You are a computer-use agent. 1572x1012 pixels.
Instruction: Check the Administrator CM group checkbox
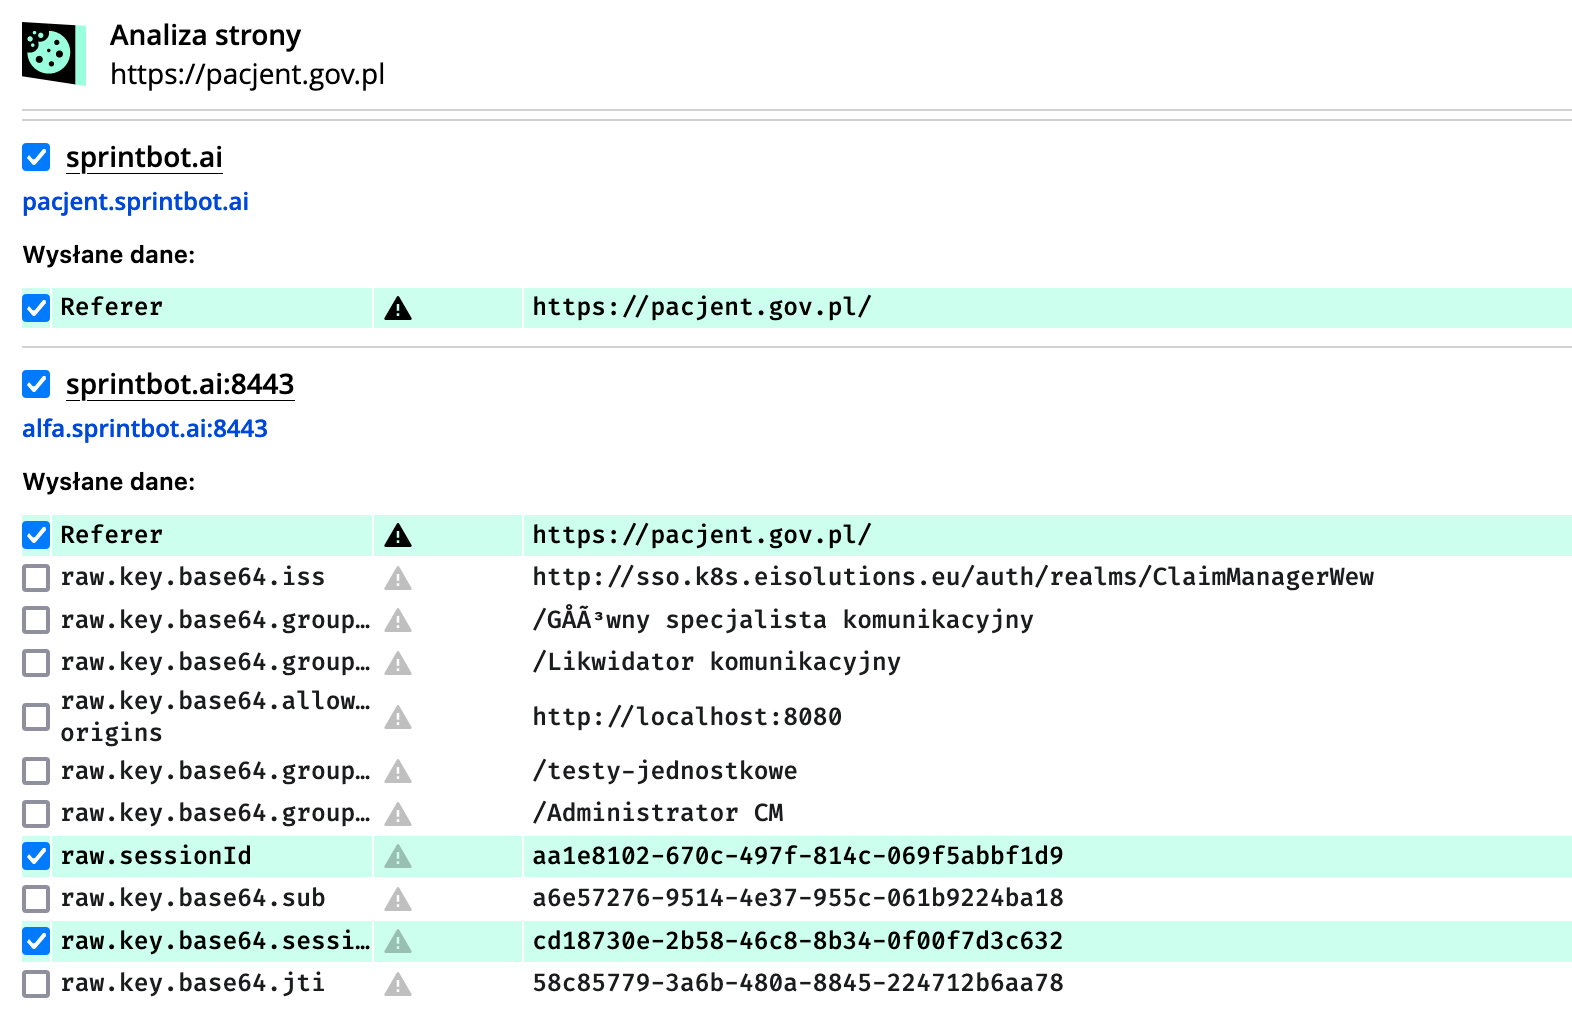point(36,813)
